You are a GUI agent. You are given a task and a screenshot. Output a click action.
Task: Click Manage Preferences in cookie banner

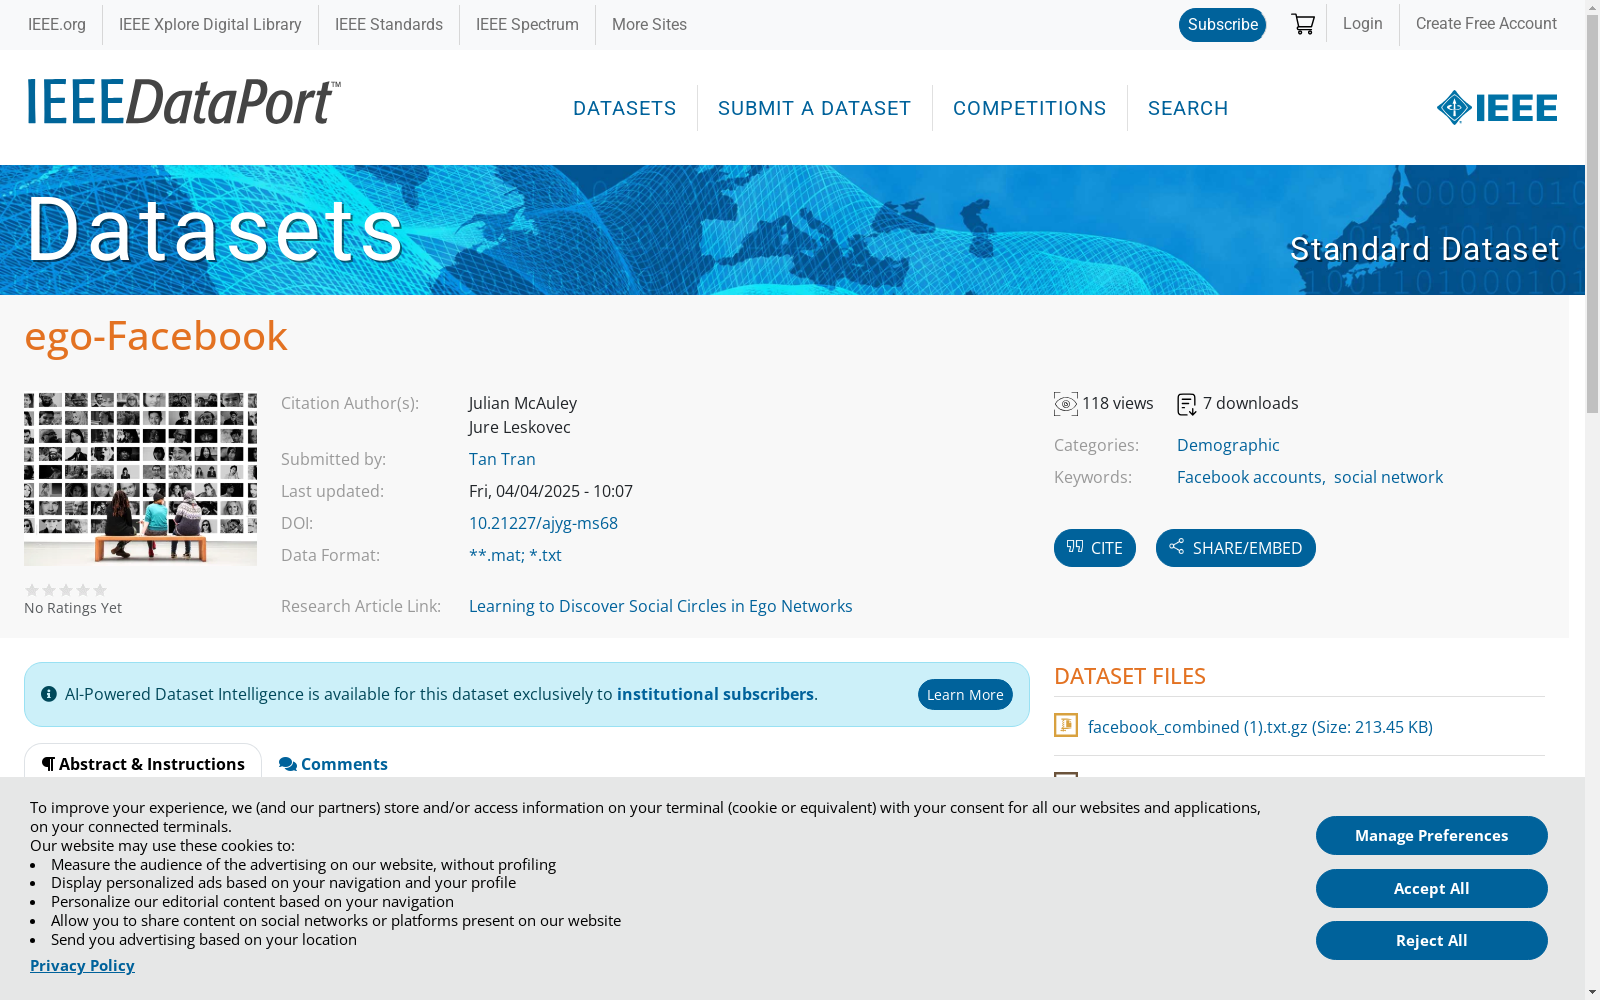1432,836
